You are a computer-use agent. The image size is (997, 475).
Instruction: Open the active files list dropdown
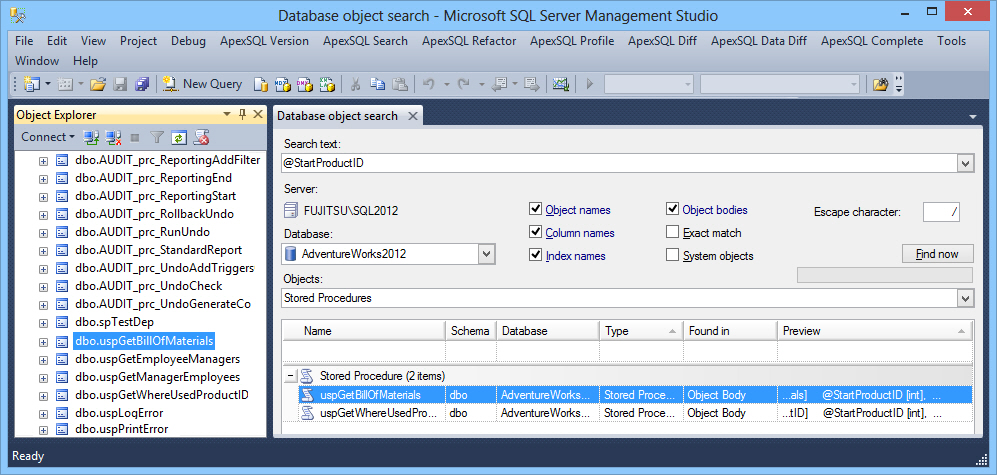point(973,116)
